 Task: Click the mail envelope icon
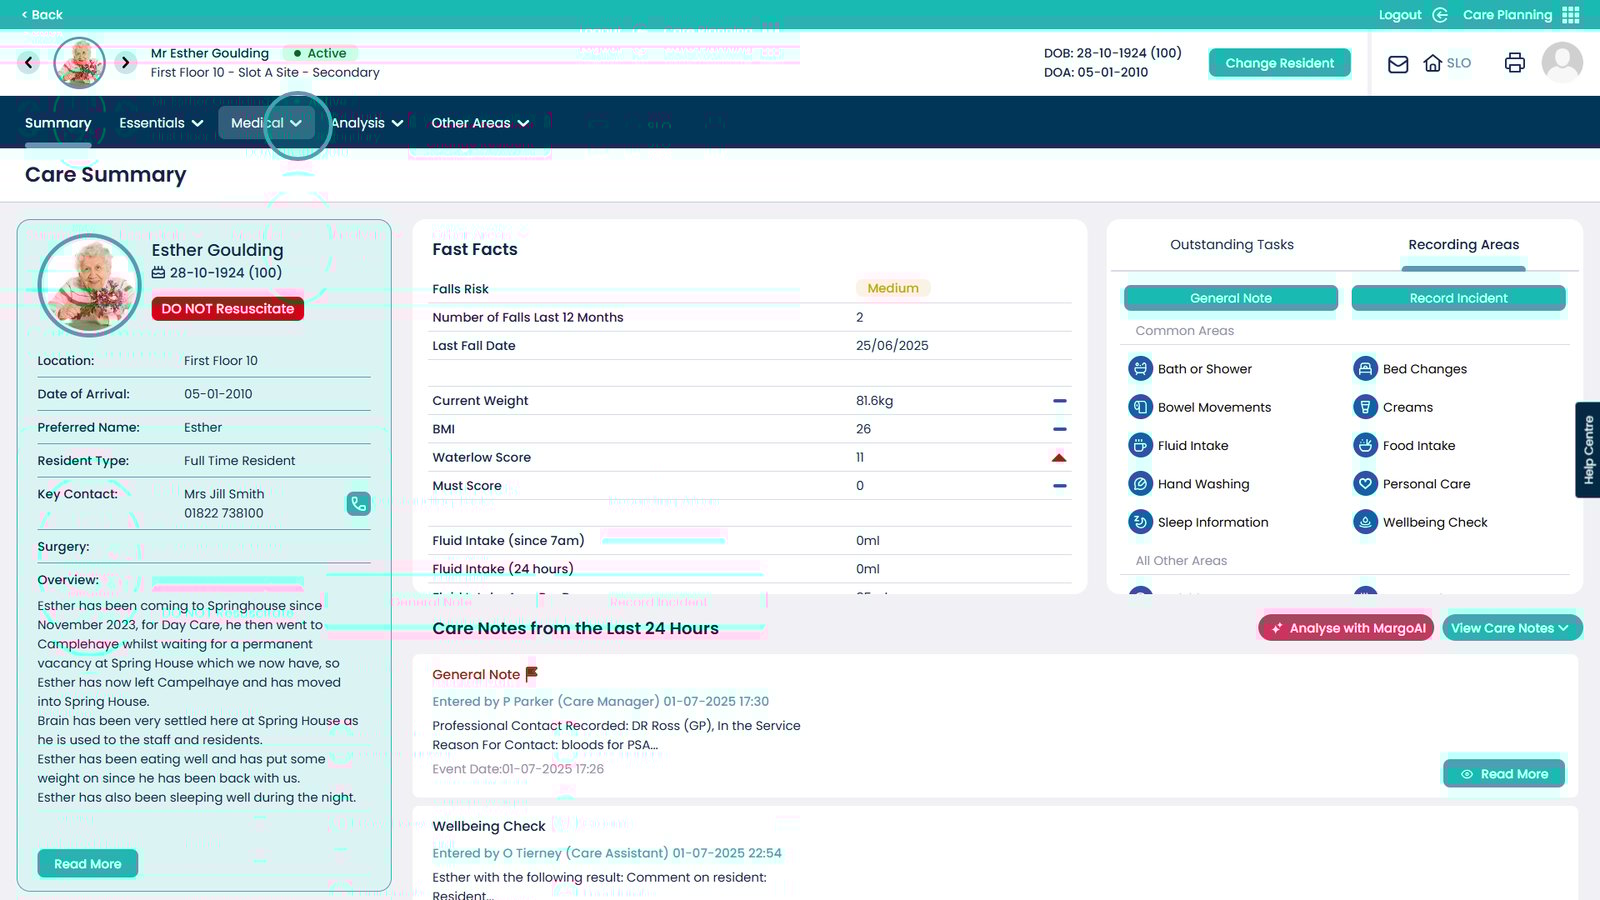(1398, 64)
